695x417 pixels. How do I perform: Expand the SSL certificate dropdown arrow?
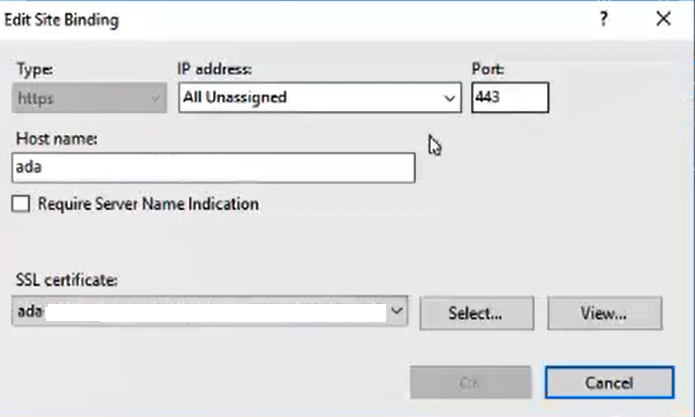[x=398, y=312]
